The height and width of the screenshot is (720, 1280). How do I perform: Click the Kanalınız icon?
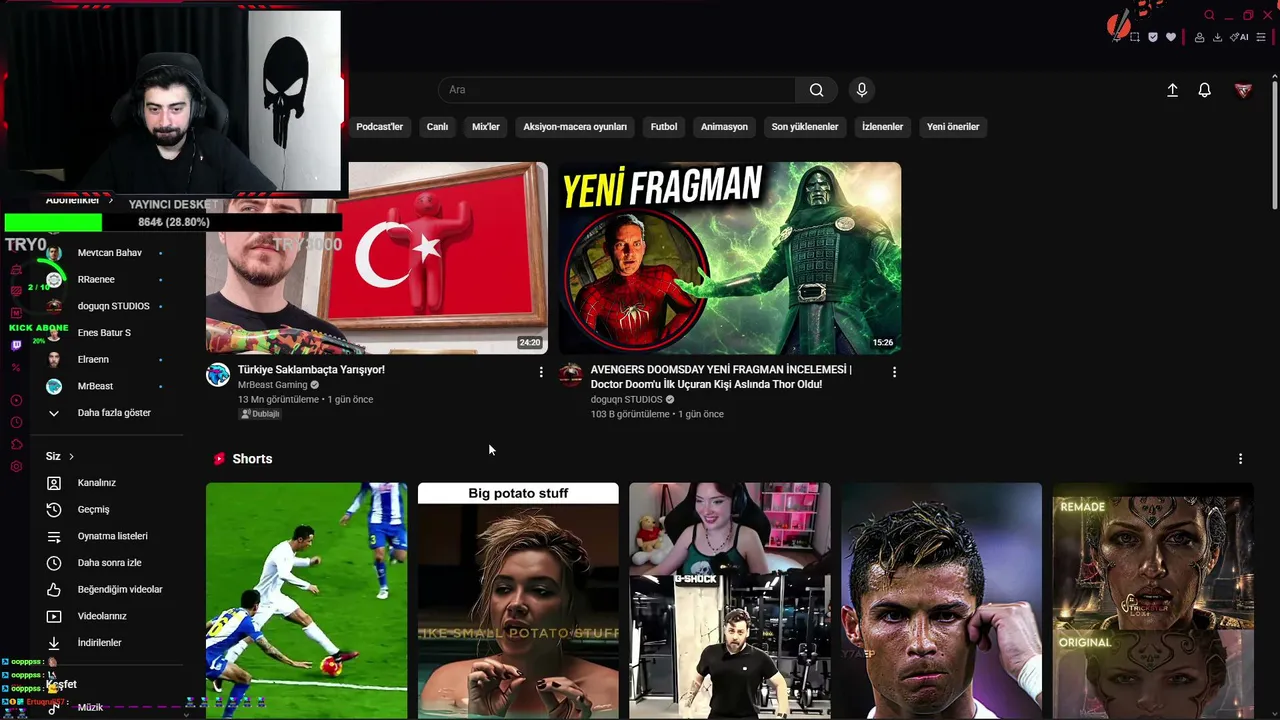54,483
